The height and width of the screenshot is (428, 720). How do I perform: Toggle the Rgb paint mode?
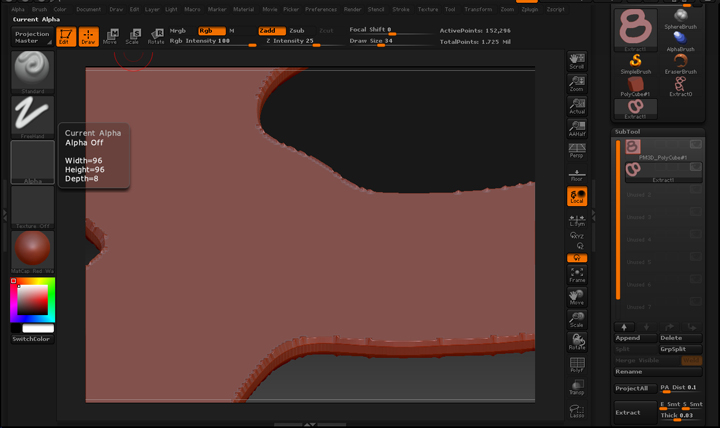(x=212, y=31)
